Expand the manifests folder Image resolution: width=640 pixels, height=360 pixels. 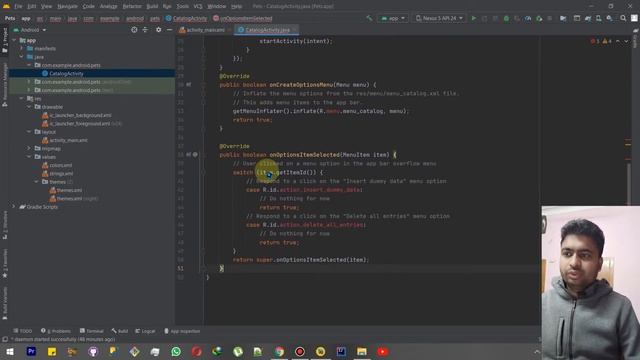click(x=22, y=49)
